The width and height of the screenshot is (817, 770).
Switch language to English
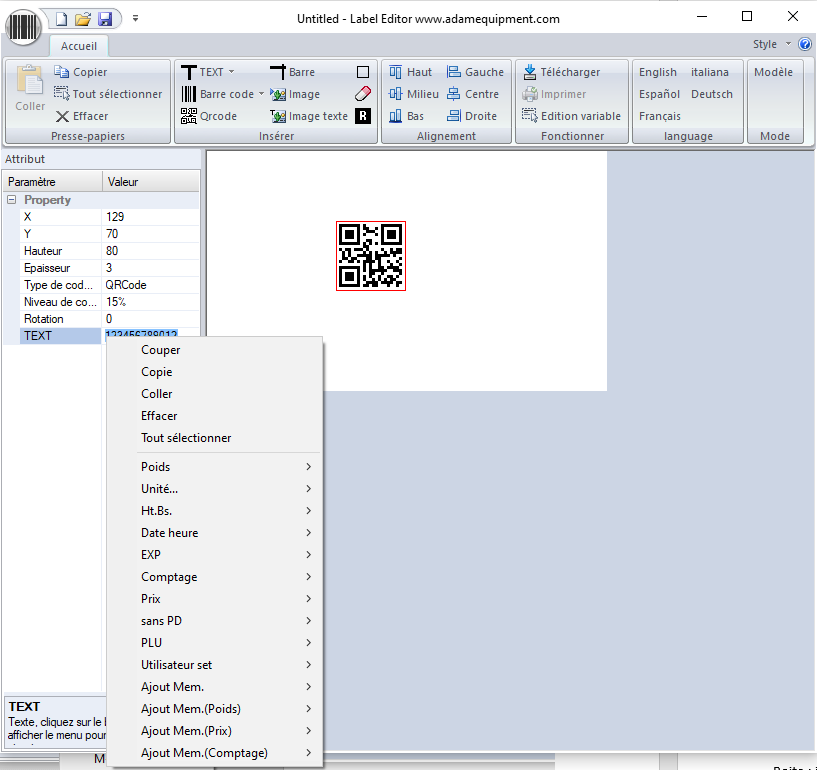(x=658, y=72)
